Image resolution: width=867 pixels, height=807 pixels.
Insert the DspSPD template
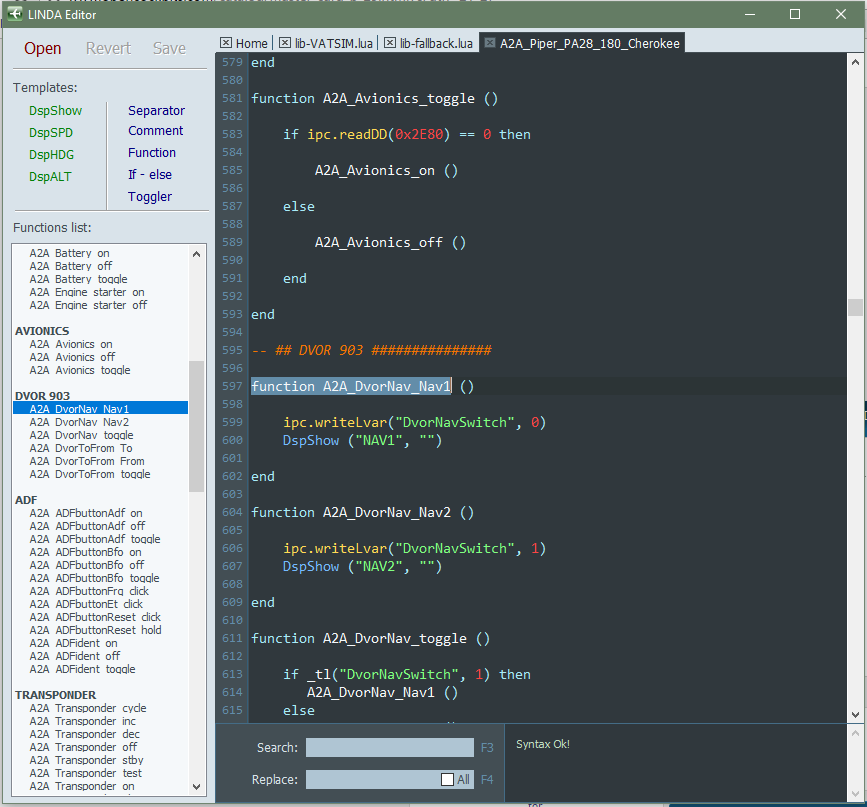[51, 133]
